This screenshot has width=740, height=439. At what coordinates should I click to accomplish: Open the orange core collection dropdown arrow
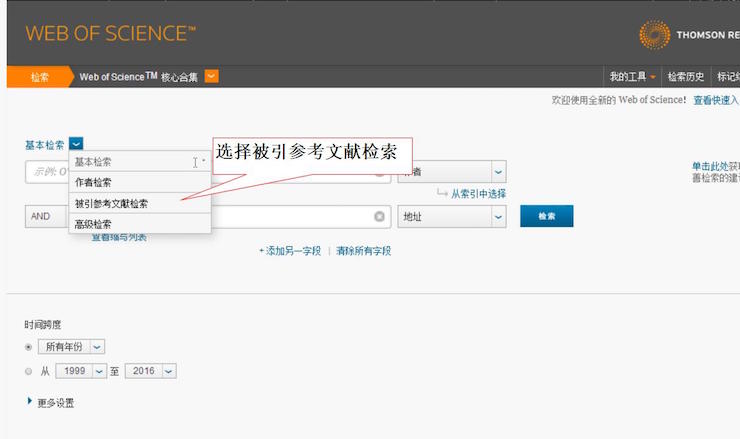[x=211, y=76]
